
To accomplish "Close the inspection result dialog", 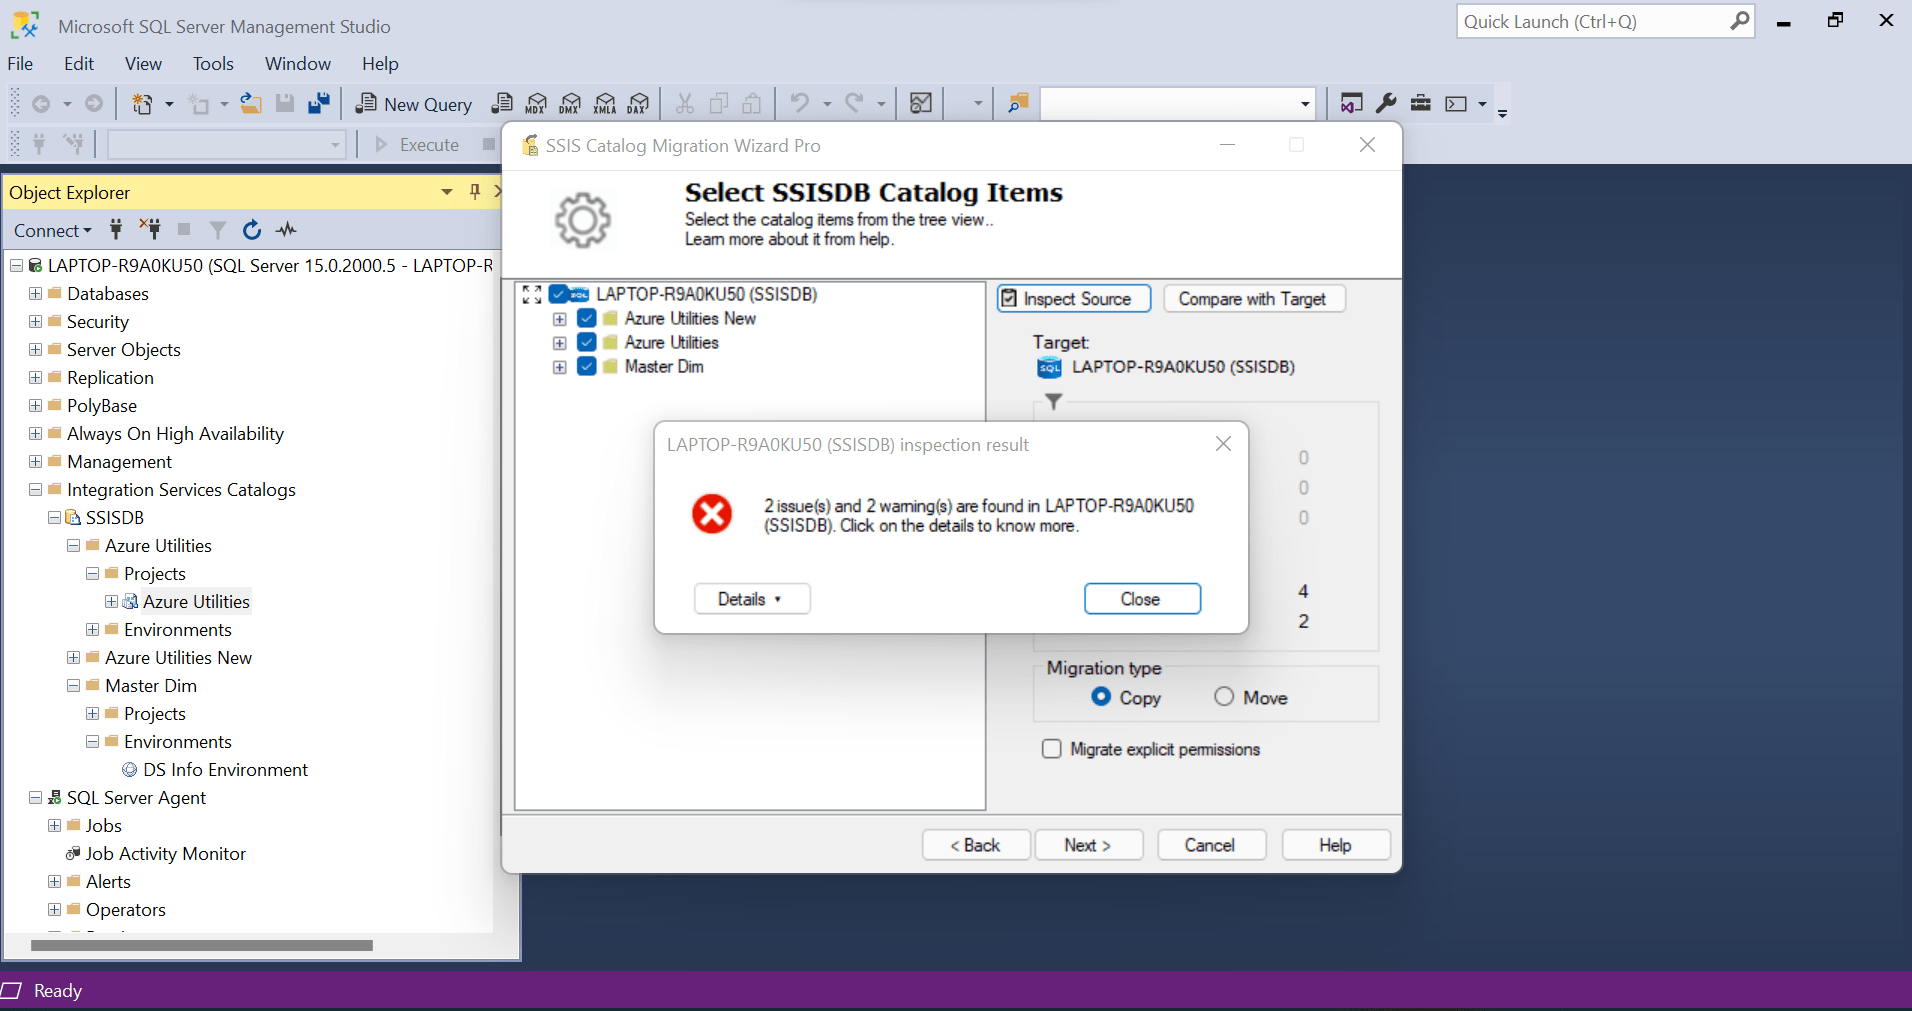I will (1141, 598).
